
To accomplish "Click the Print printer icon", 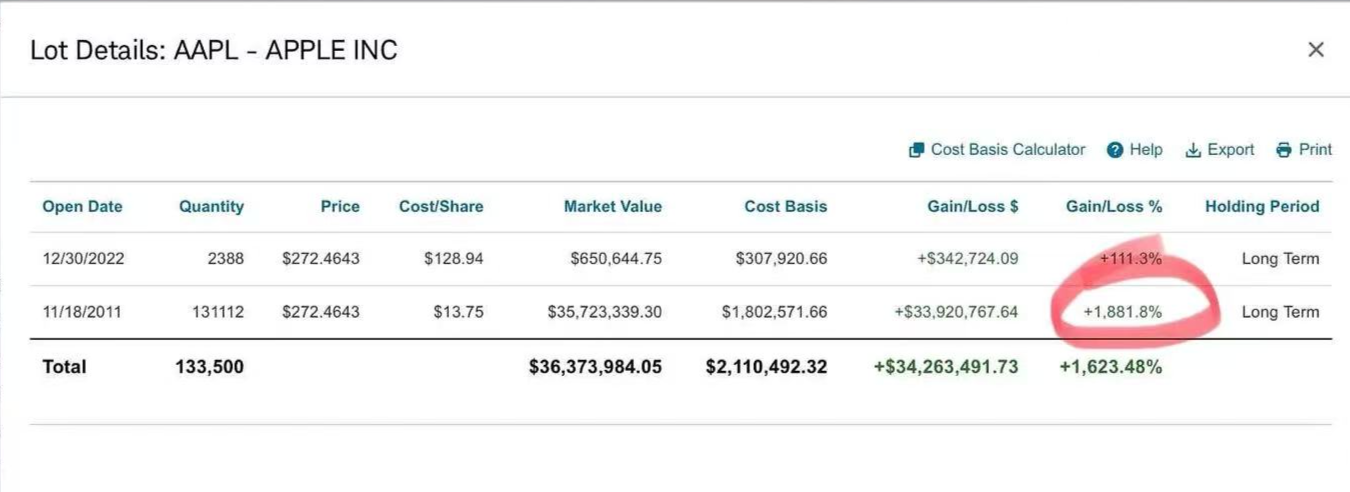I will coord(1284,150).
